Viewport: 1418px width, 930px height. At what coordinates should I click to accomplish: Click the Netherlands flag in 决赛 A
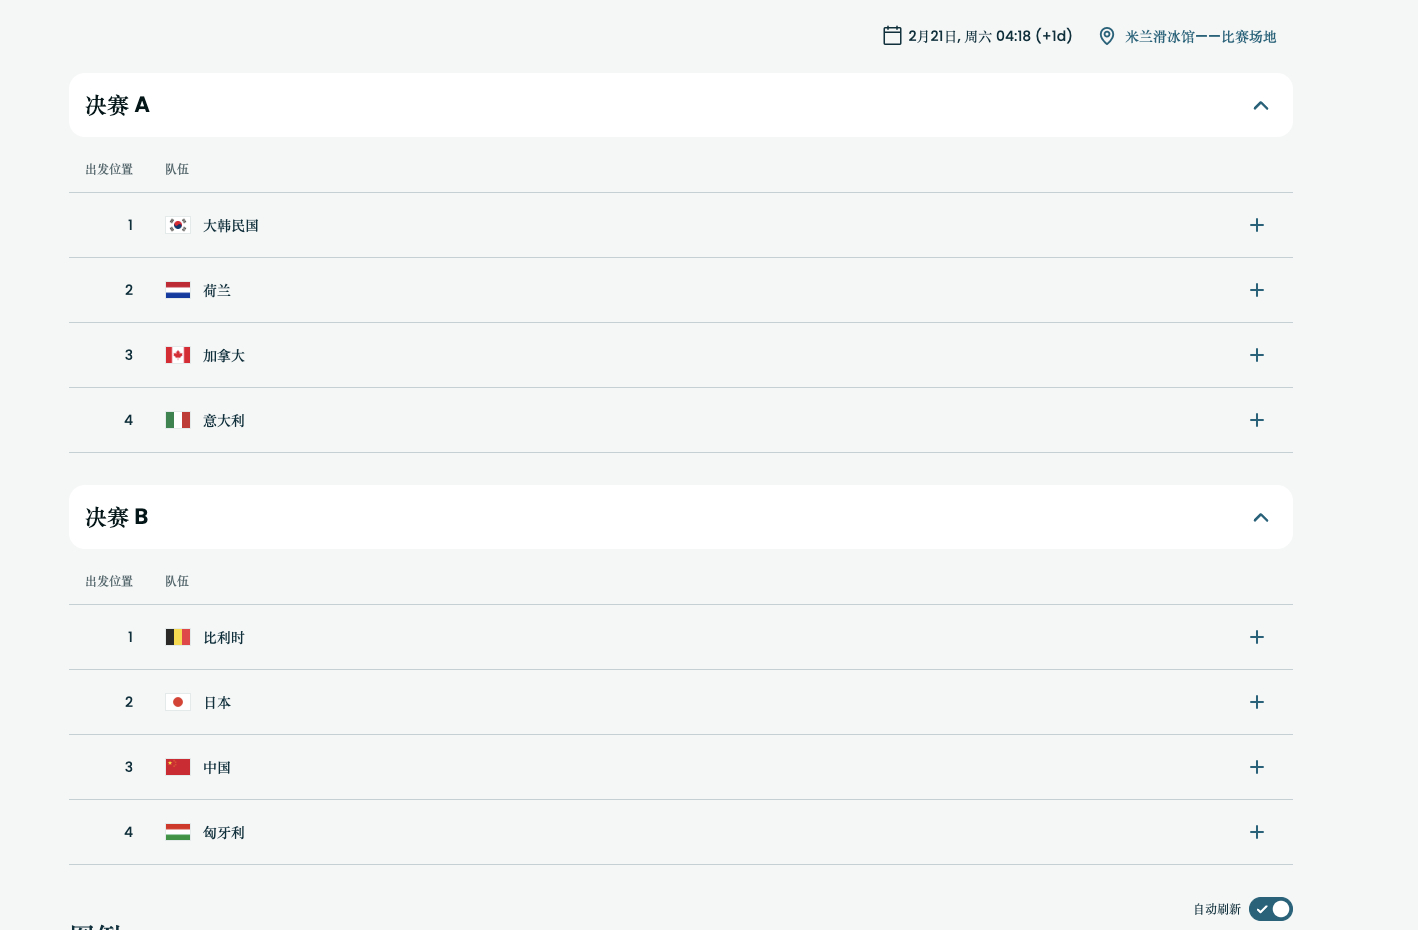point(178,290)
